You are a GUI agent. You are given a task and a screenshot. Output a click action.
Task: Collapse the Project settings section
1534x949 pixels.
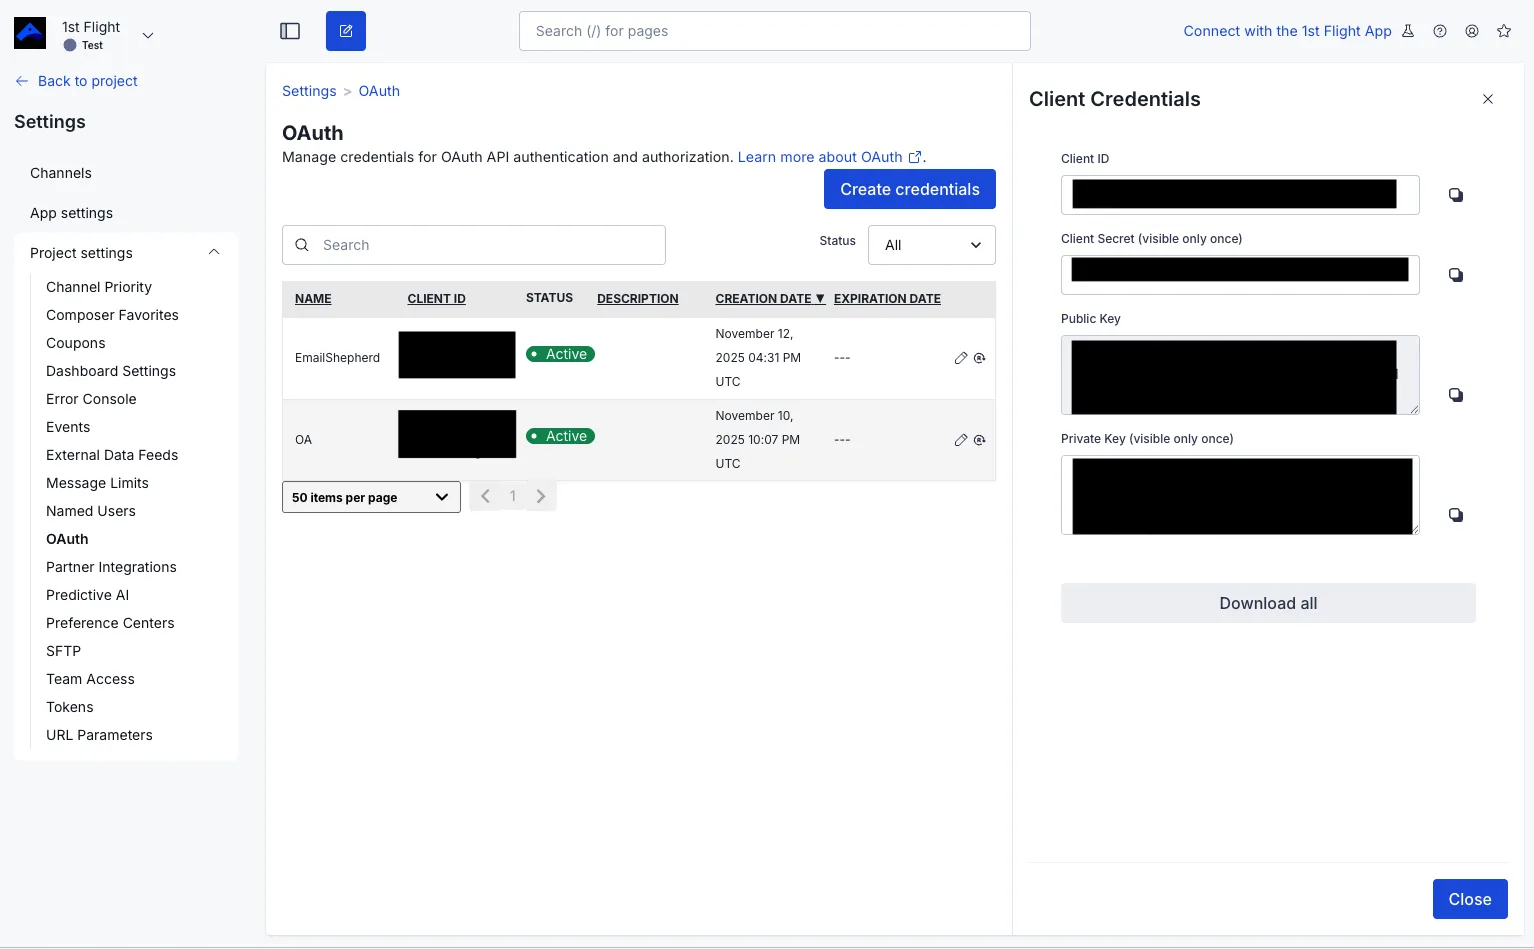pos(214,253)
